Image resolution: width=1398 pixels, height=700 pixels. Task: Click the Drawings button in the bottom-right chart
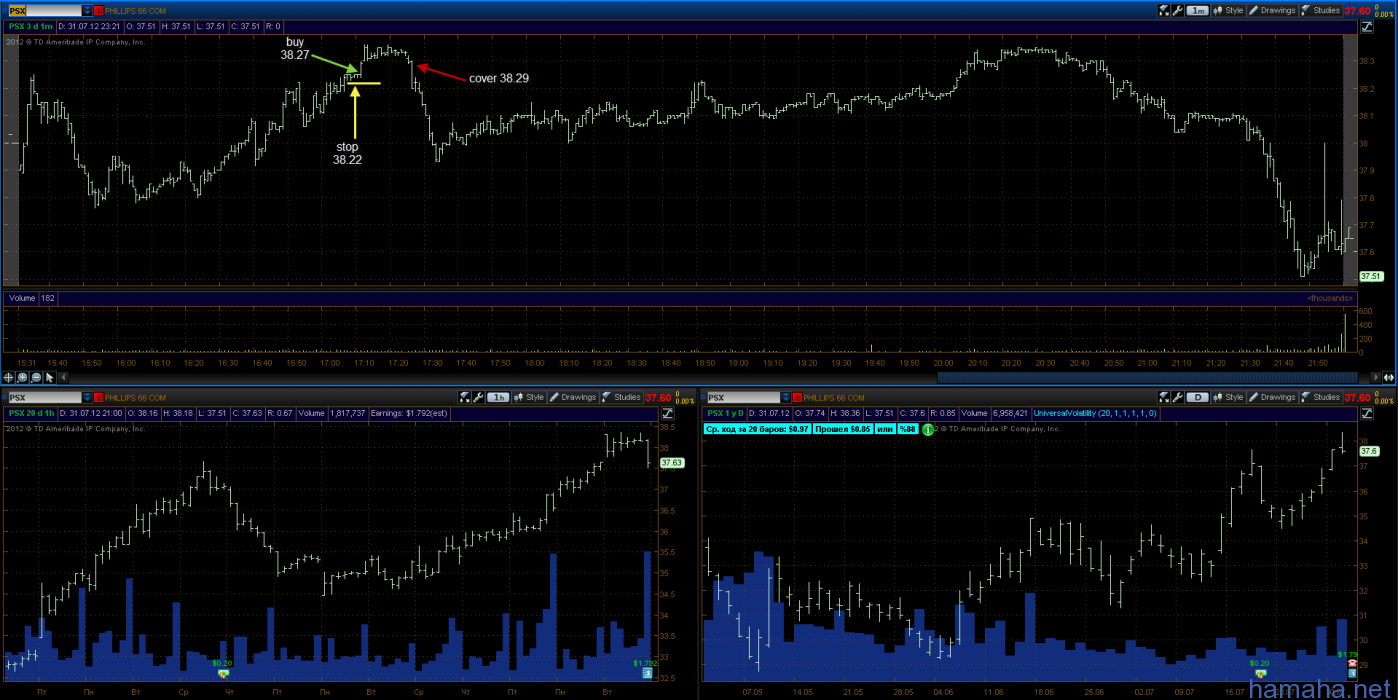pyautogui.click(x=1272, y=397)
